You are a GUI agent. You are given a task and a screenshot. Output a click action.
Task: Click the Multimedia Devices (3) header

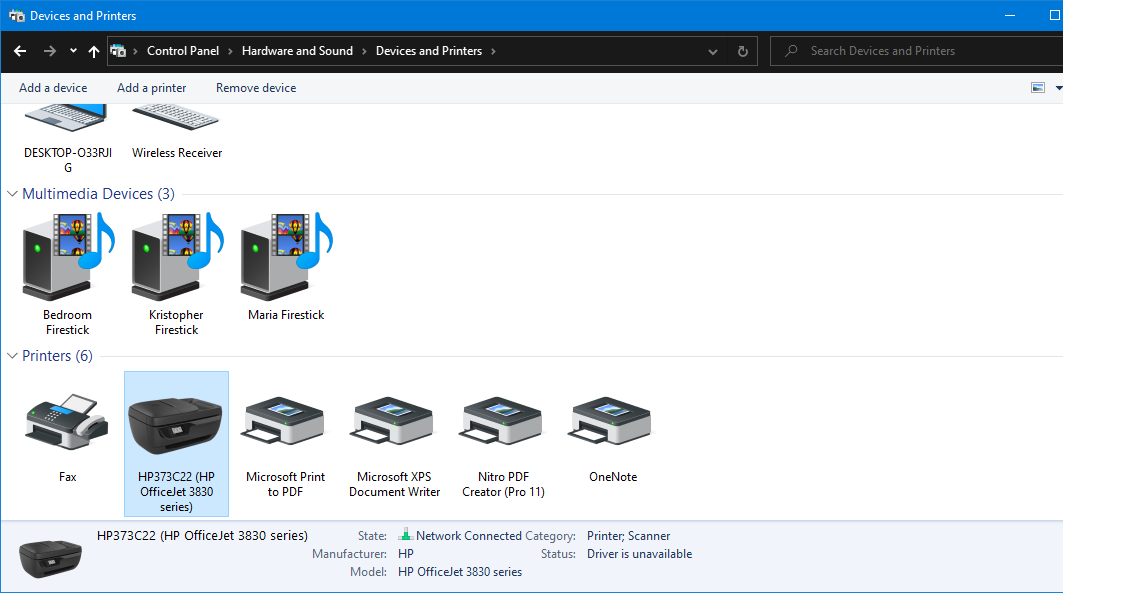(x=98, y=194)
